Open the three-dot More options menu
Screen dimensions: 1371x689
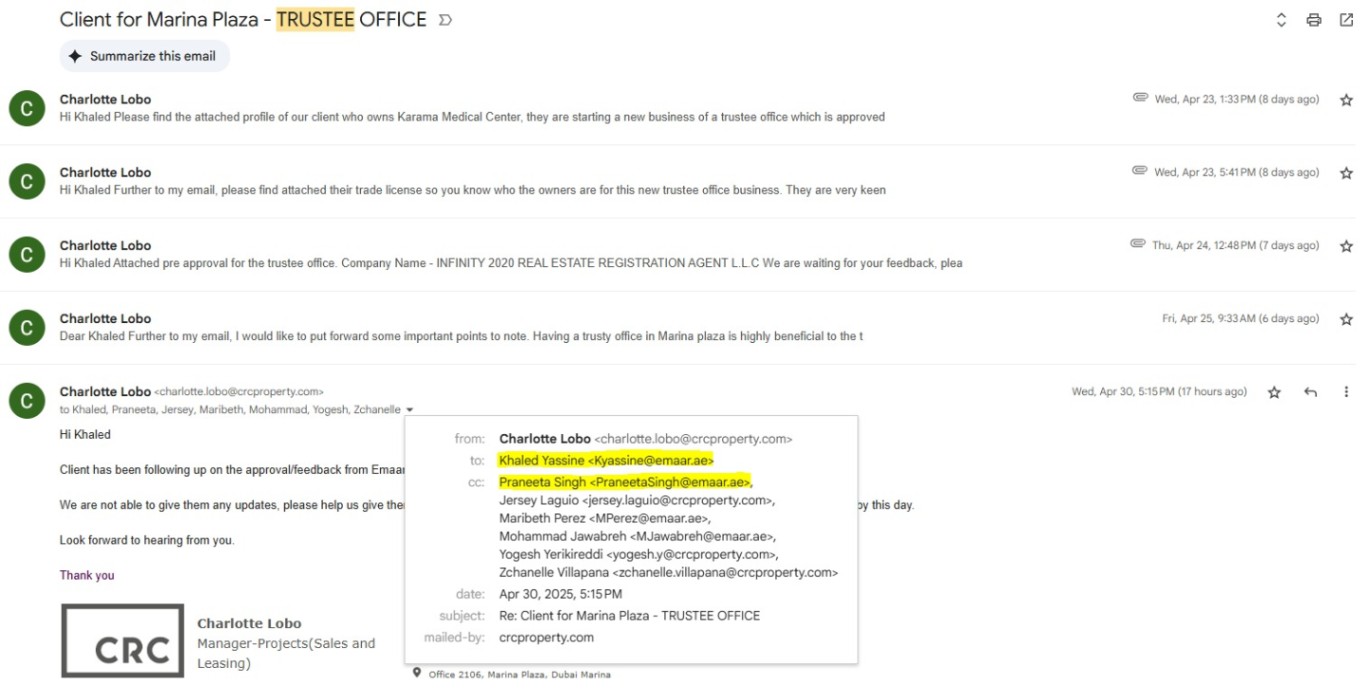(x=1346, y=392)
